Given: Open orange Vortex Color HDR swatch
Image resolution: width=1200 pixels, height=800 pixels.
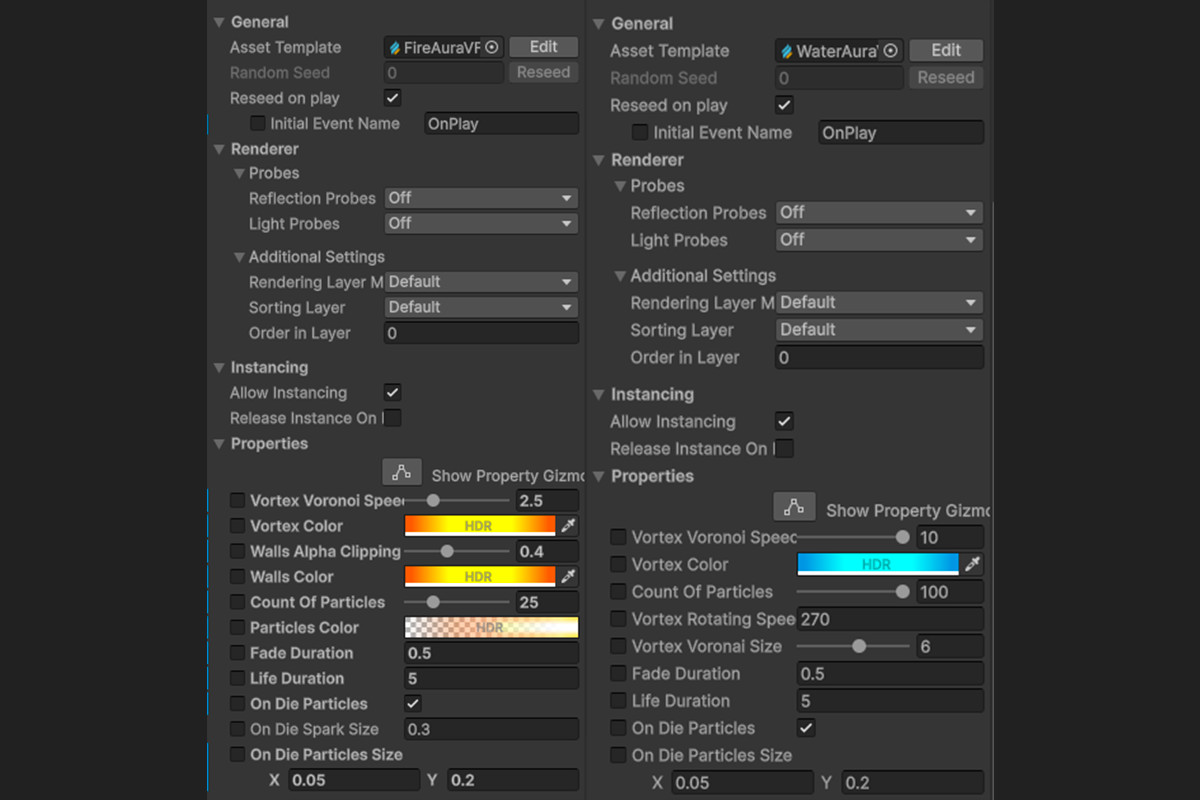Looking at the screenshot, I should tap(479, 525).
